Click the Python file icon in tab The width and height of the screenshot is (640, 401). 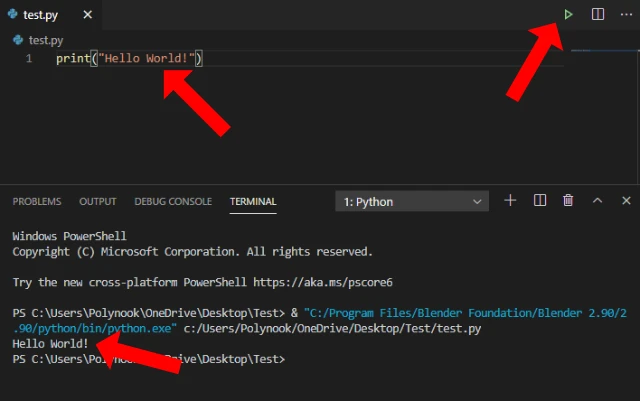13,14
